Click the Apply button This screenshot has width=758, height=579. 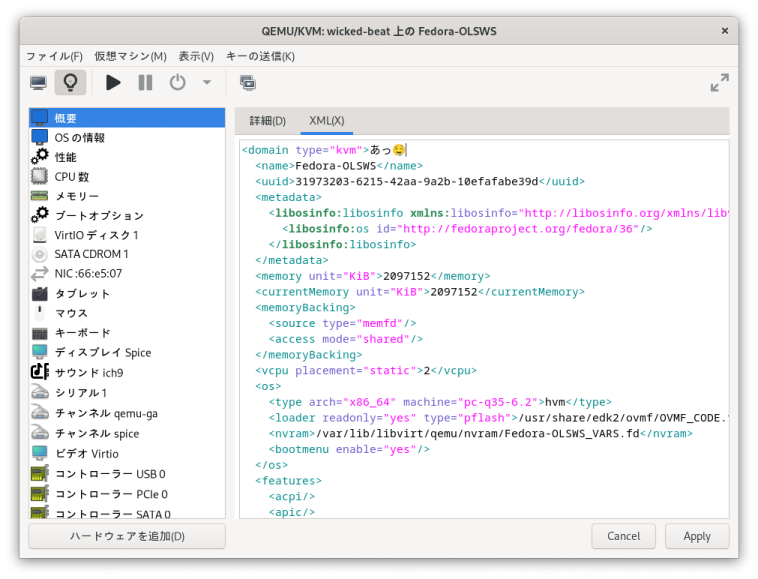697,536
